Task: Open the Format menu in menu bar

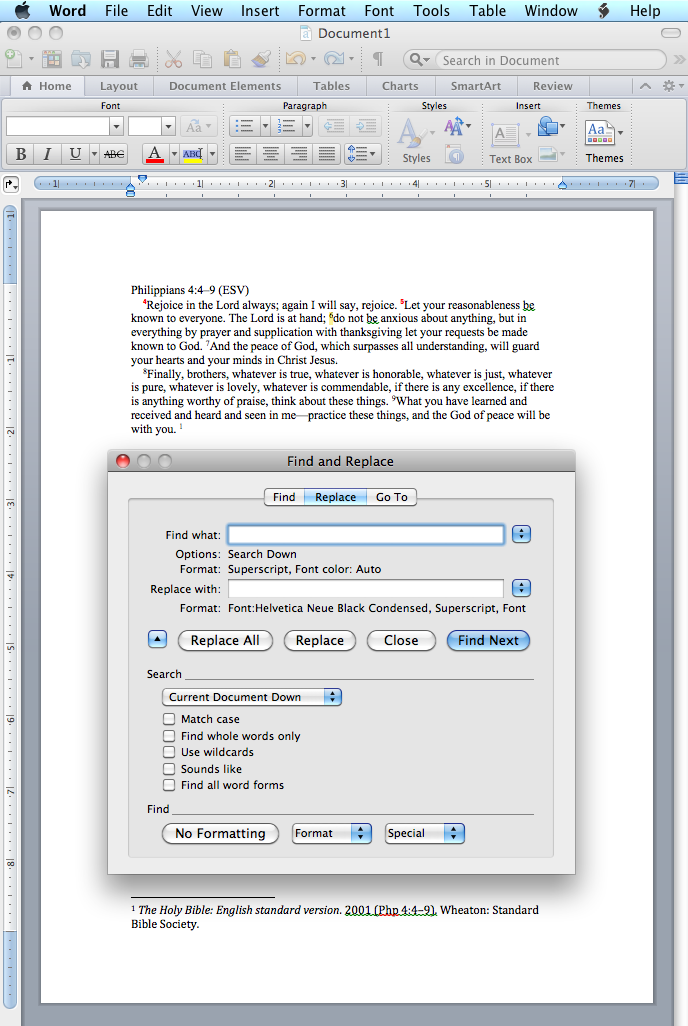Action: [x=321, y=10]
